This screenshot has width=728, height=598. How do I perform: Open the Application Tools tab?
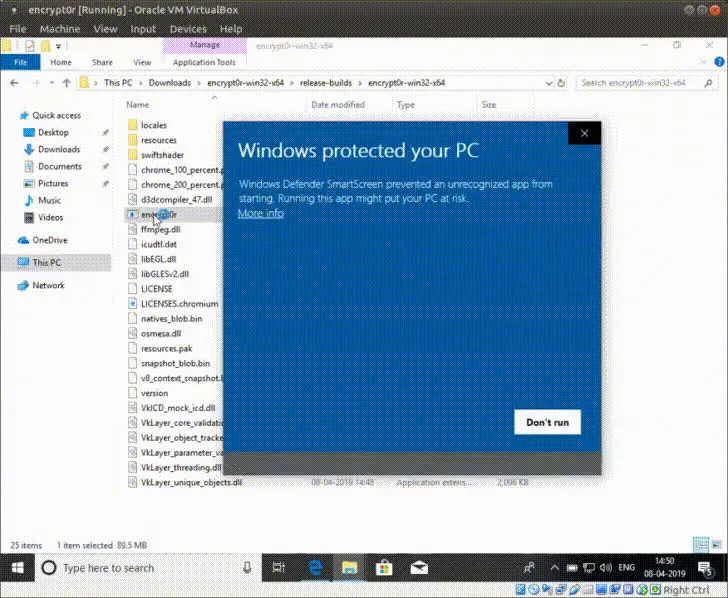click(x=204, y=62)
